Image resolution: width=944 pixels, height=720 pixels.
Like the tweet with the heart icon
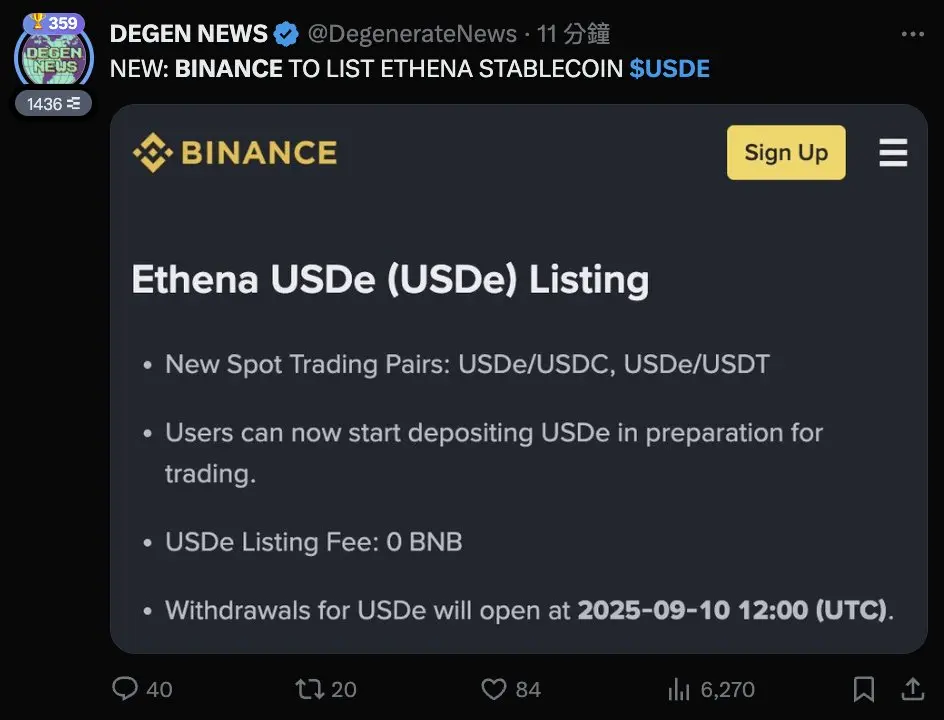494,689
